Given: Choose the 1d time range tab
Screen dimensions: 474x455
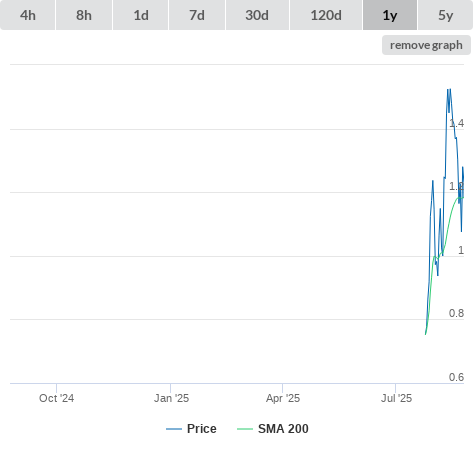Looking at the screenshot, I should pos(141,15).
